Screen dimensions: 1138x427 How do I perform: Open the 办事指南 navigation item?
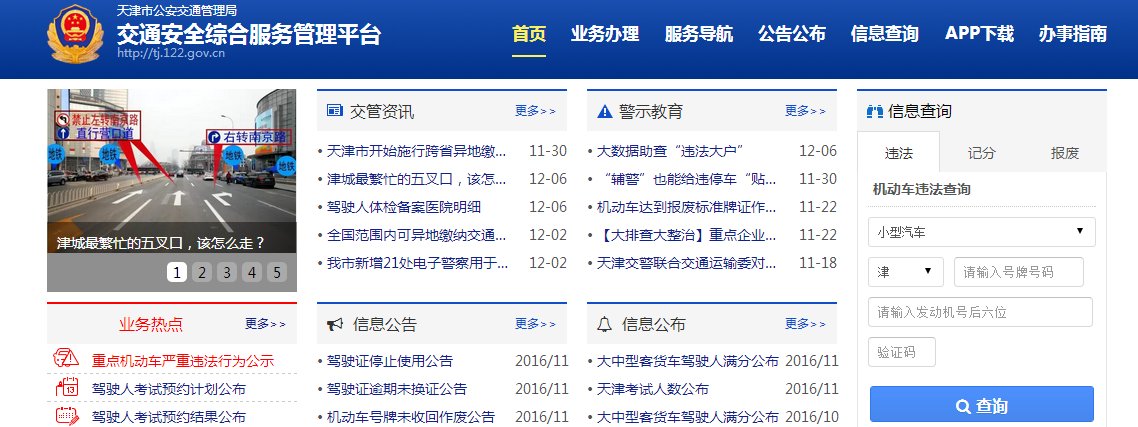coord(1073,34)
